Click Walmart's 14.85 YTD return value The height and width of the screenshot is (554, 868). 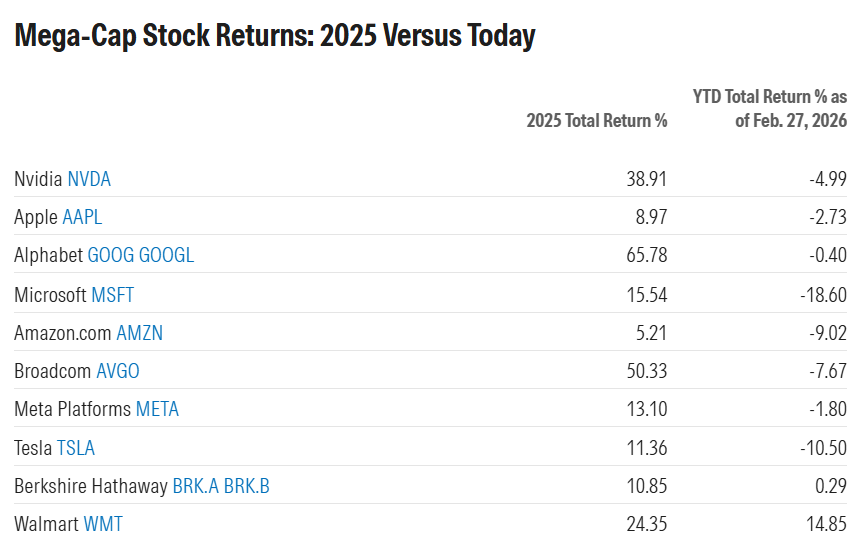pos(827,525)
